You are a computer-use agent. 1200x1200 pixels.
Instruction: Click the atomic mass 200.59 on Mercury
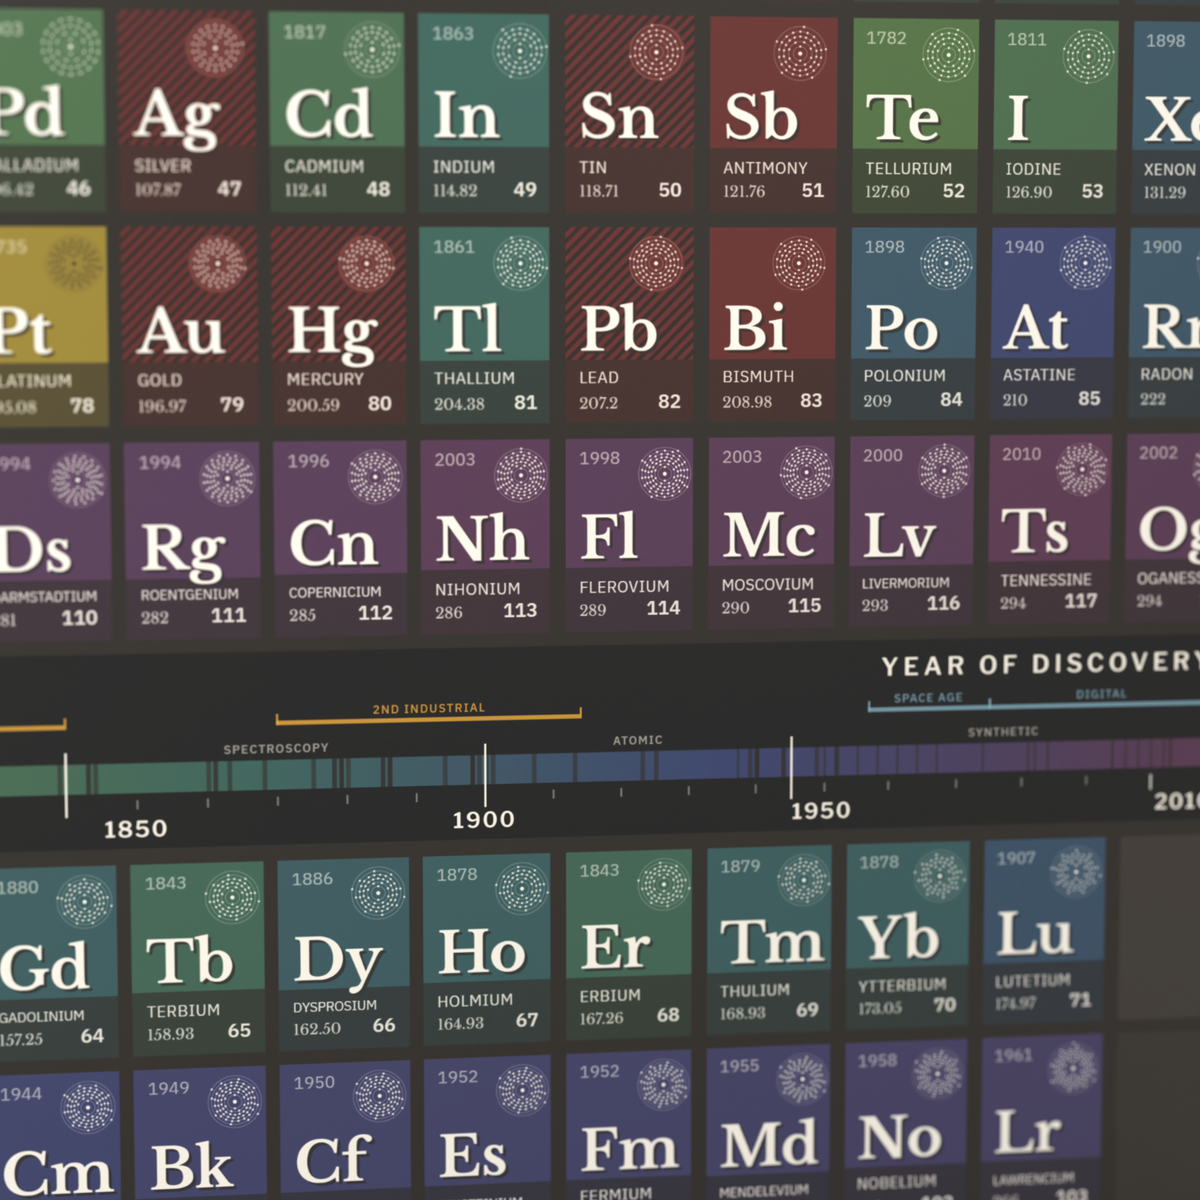pos(313,405)
